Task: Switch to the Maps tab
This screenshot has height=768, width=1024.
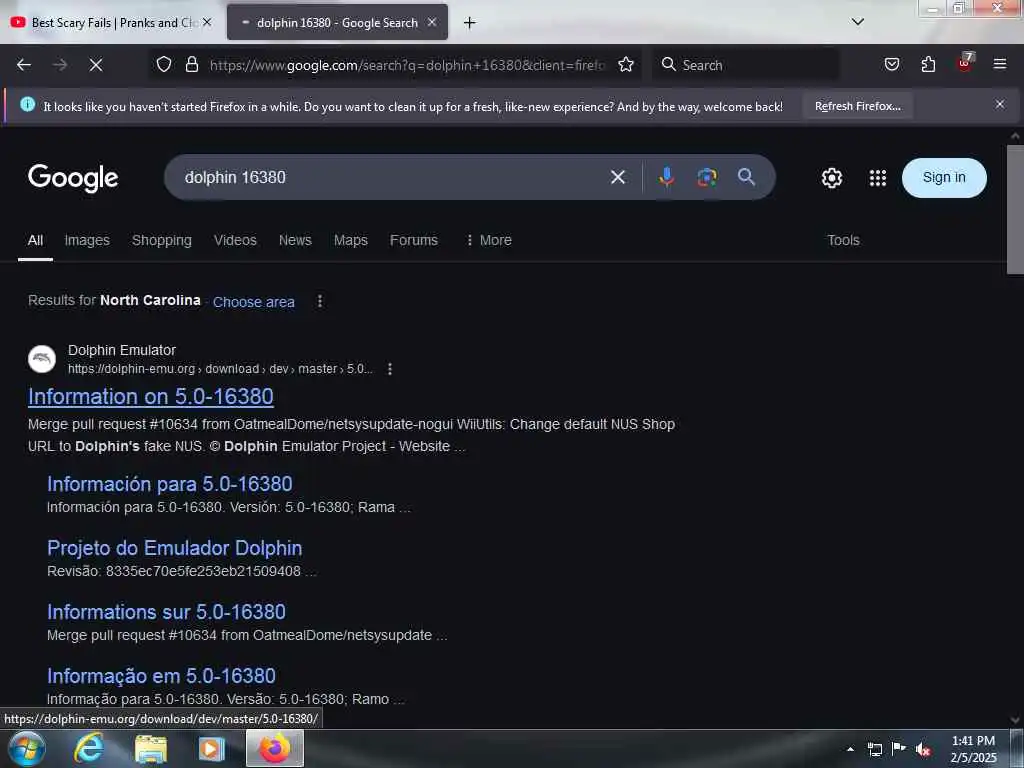Action: click(x=351, y=240)
